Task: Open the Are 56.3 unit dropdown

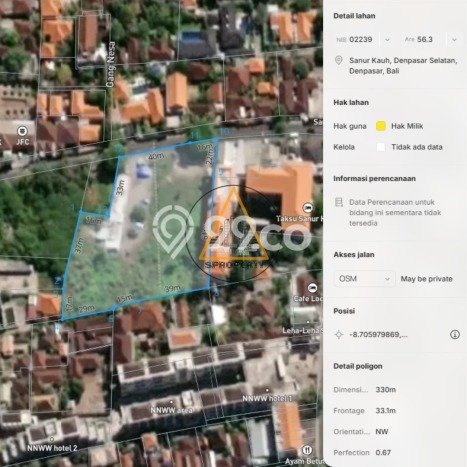Action: coord(454,40)
